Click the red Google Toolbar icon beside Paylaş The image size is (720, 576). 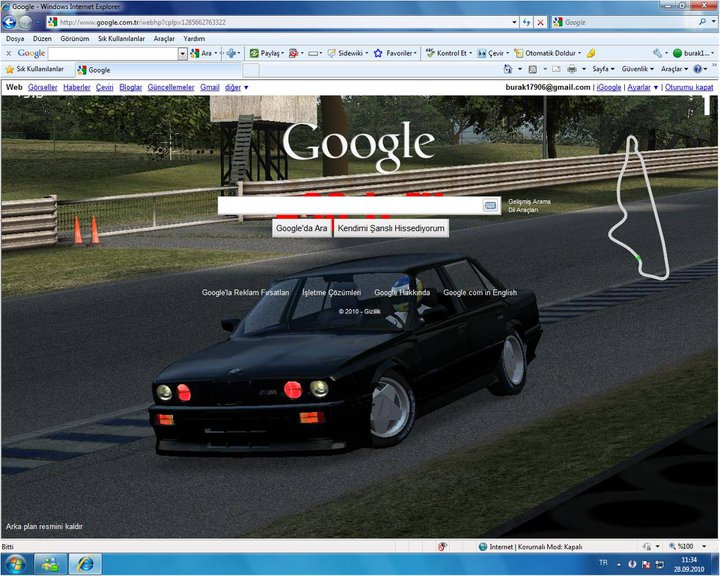click(293, 53)
